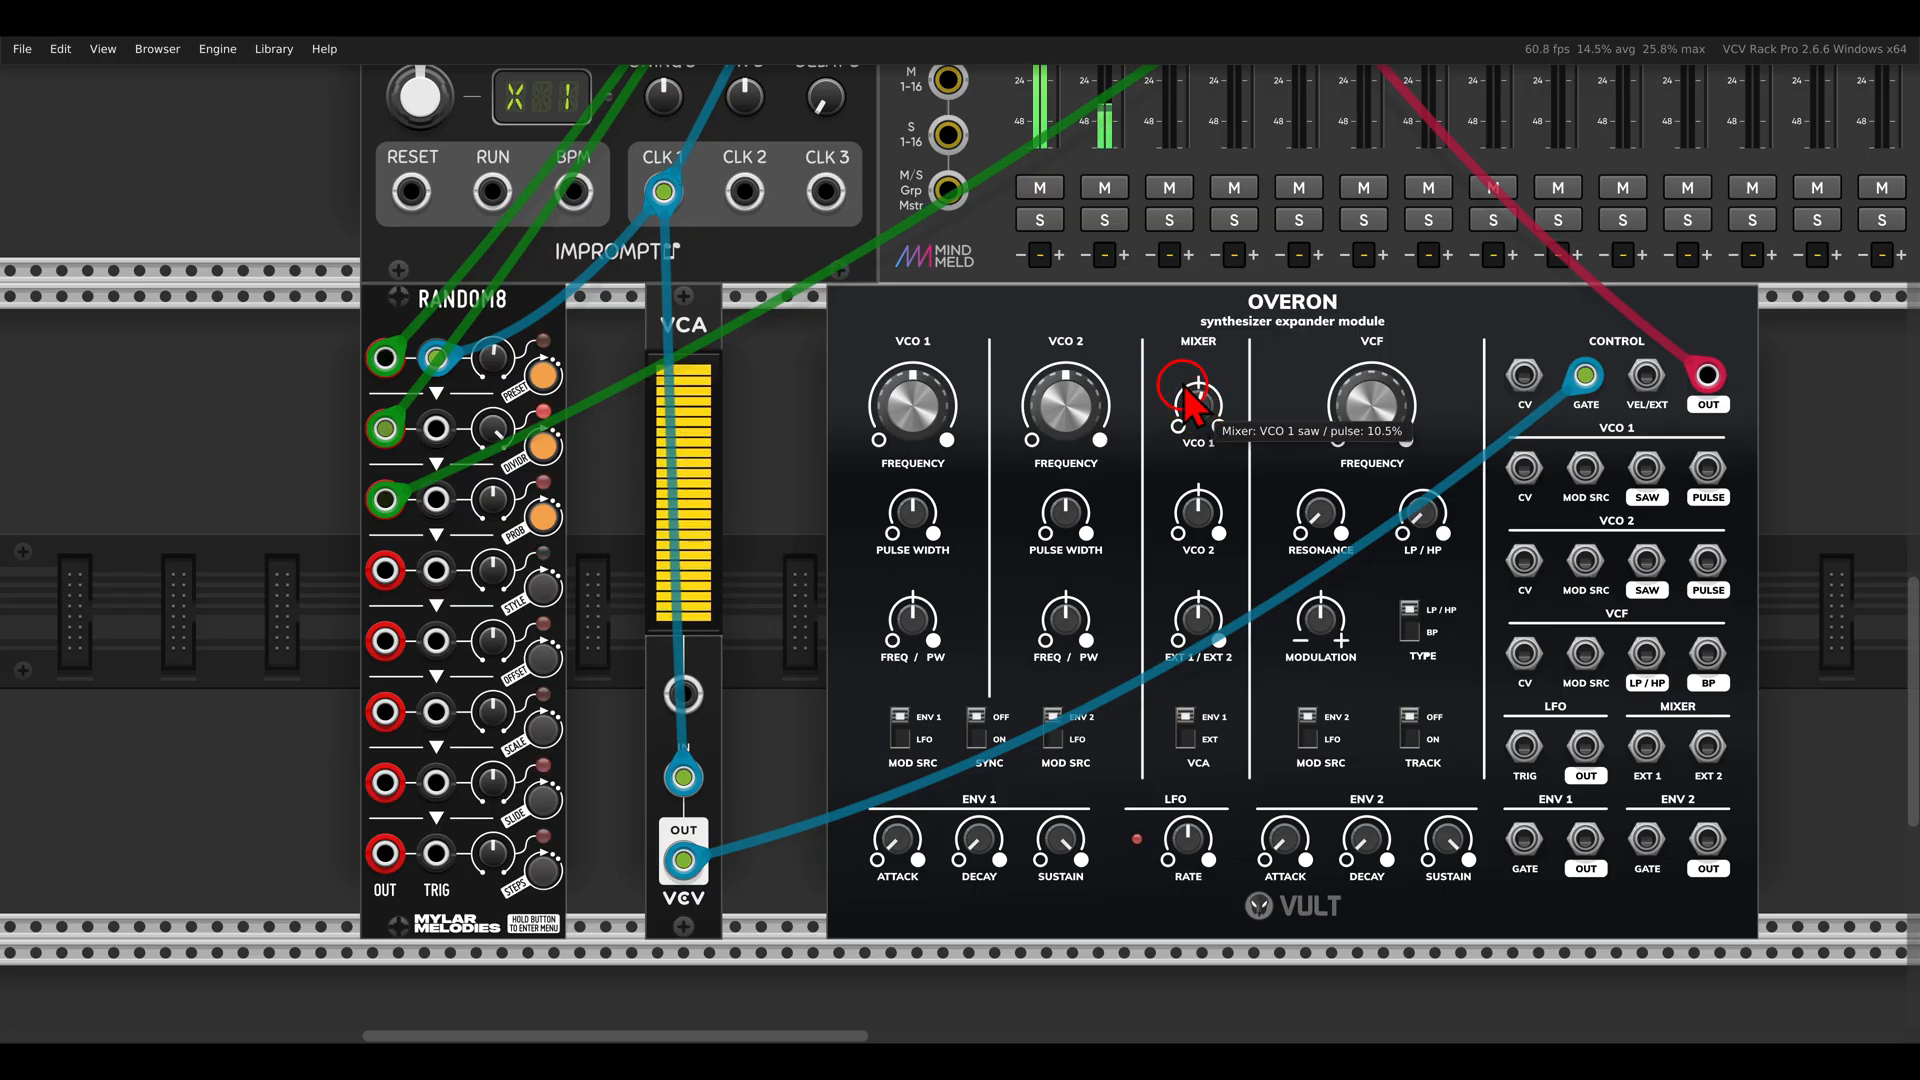Click the VCA module OUT jack

(683, 860)
